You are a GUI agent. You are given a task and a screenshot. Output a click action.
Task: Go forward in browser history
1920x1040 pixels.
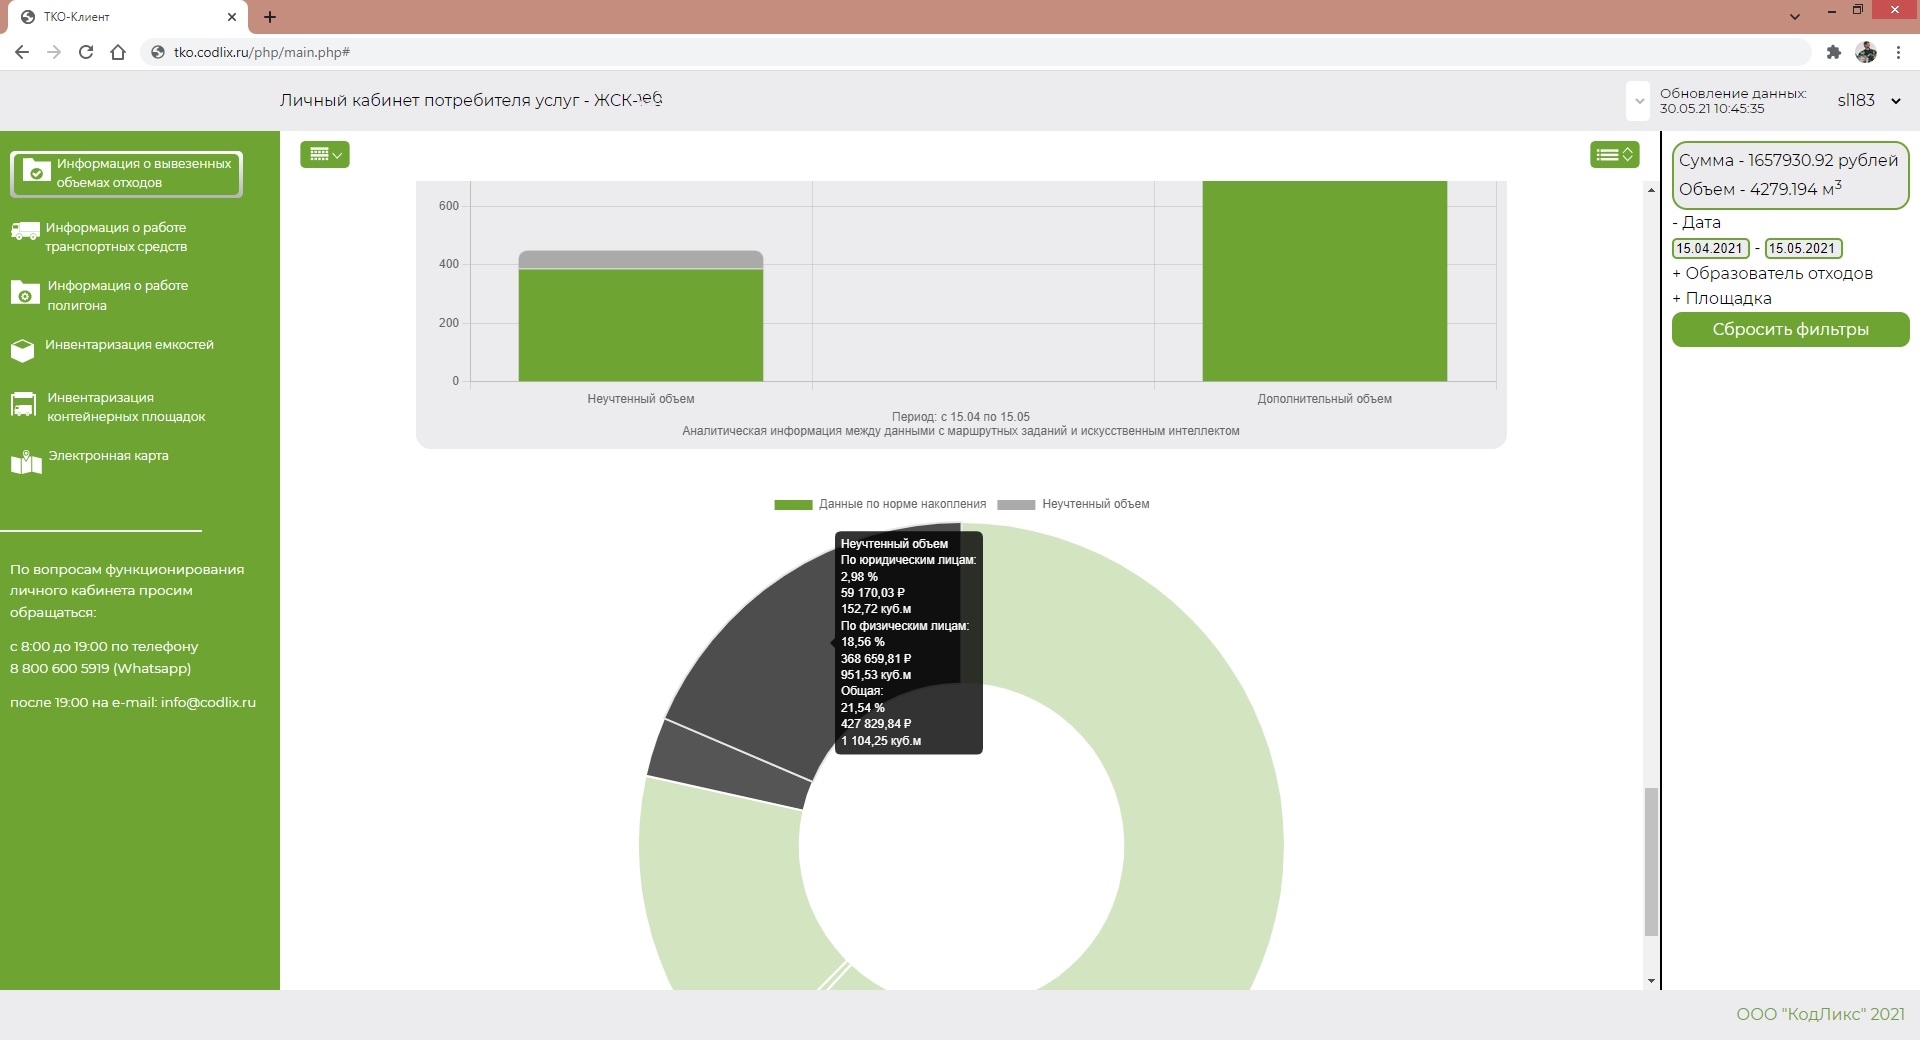54,52
